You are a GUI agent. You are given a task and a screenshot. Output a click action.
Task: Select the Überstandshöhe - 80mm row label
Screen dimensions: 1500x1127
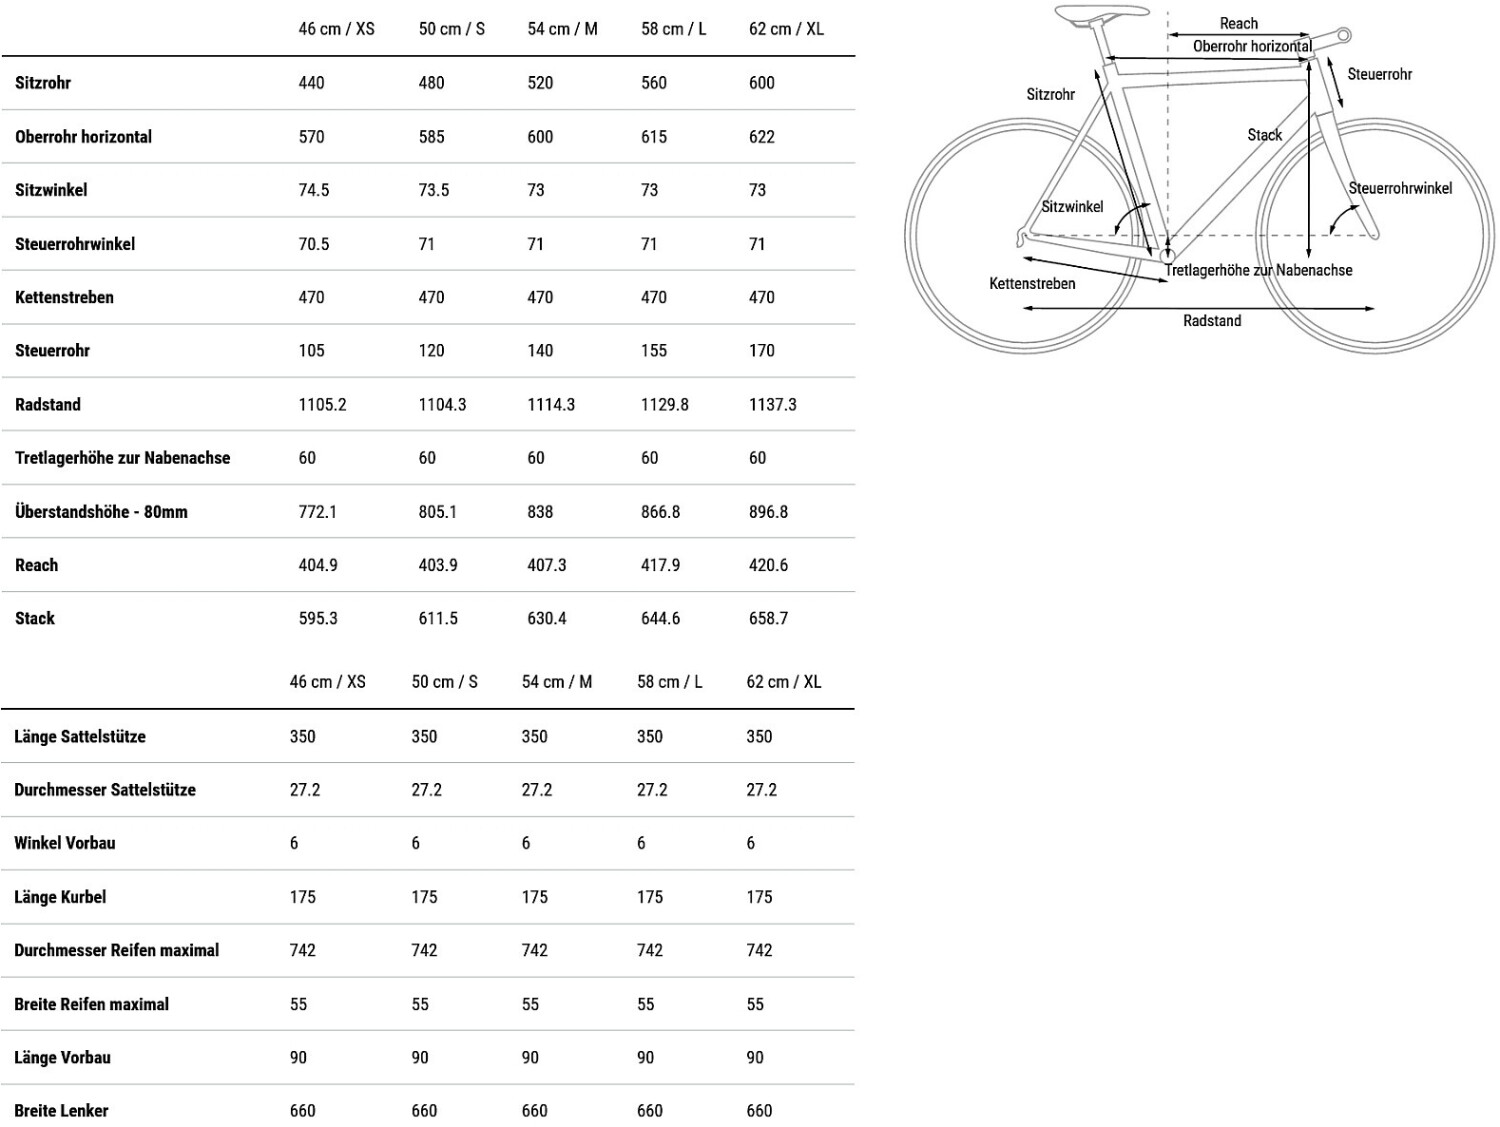(x=101, y=512)
